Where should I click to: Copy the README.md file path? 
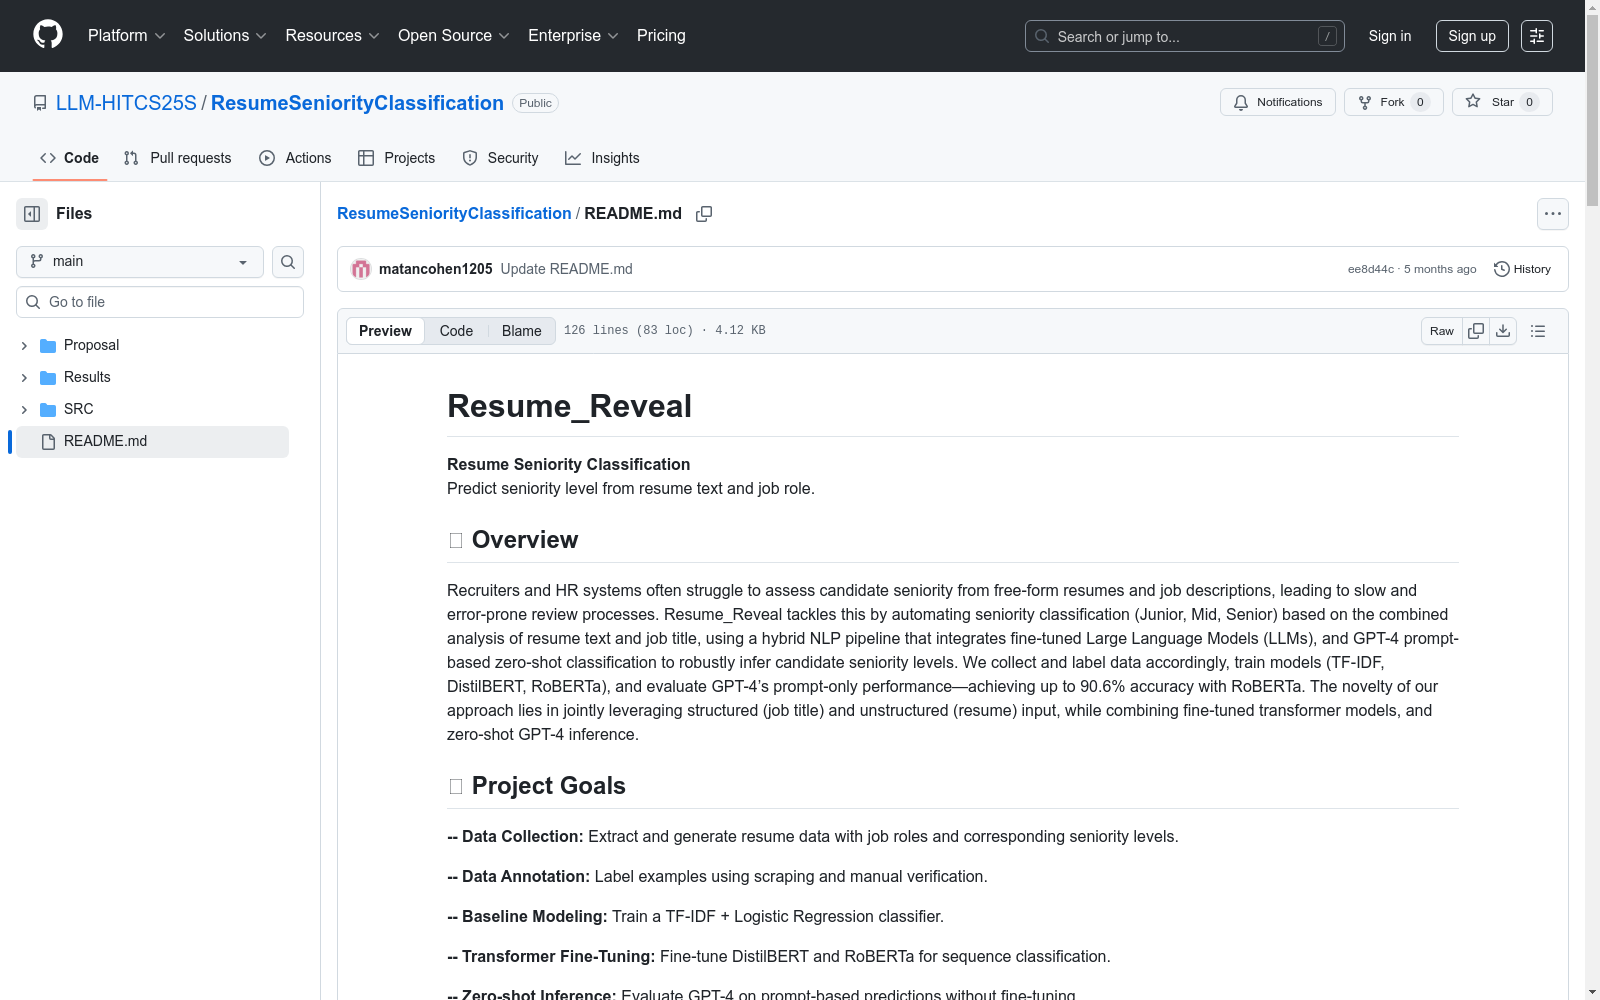(x=704, y=214)
